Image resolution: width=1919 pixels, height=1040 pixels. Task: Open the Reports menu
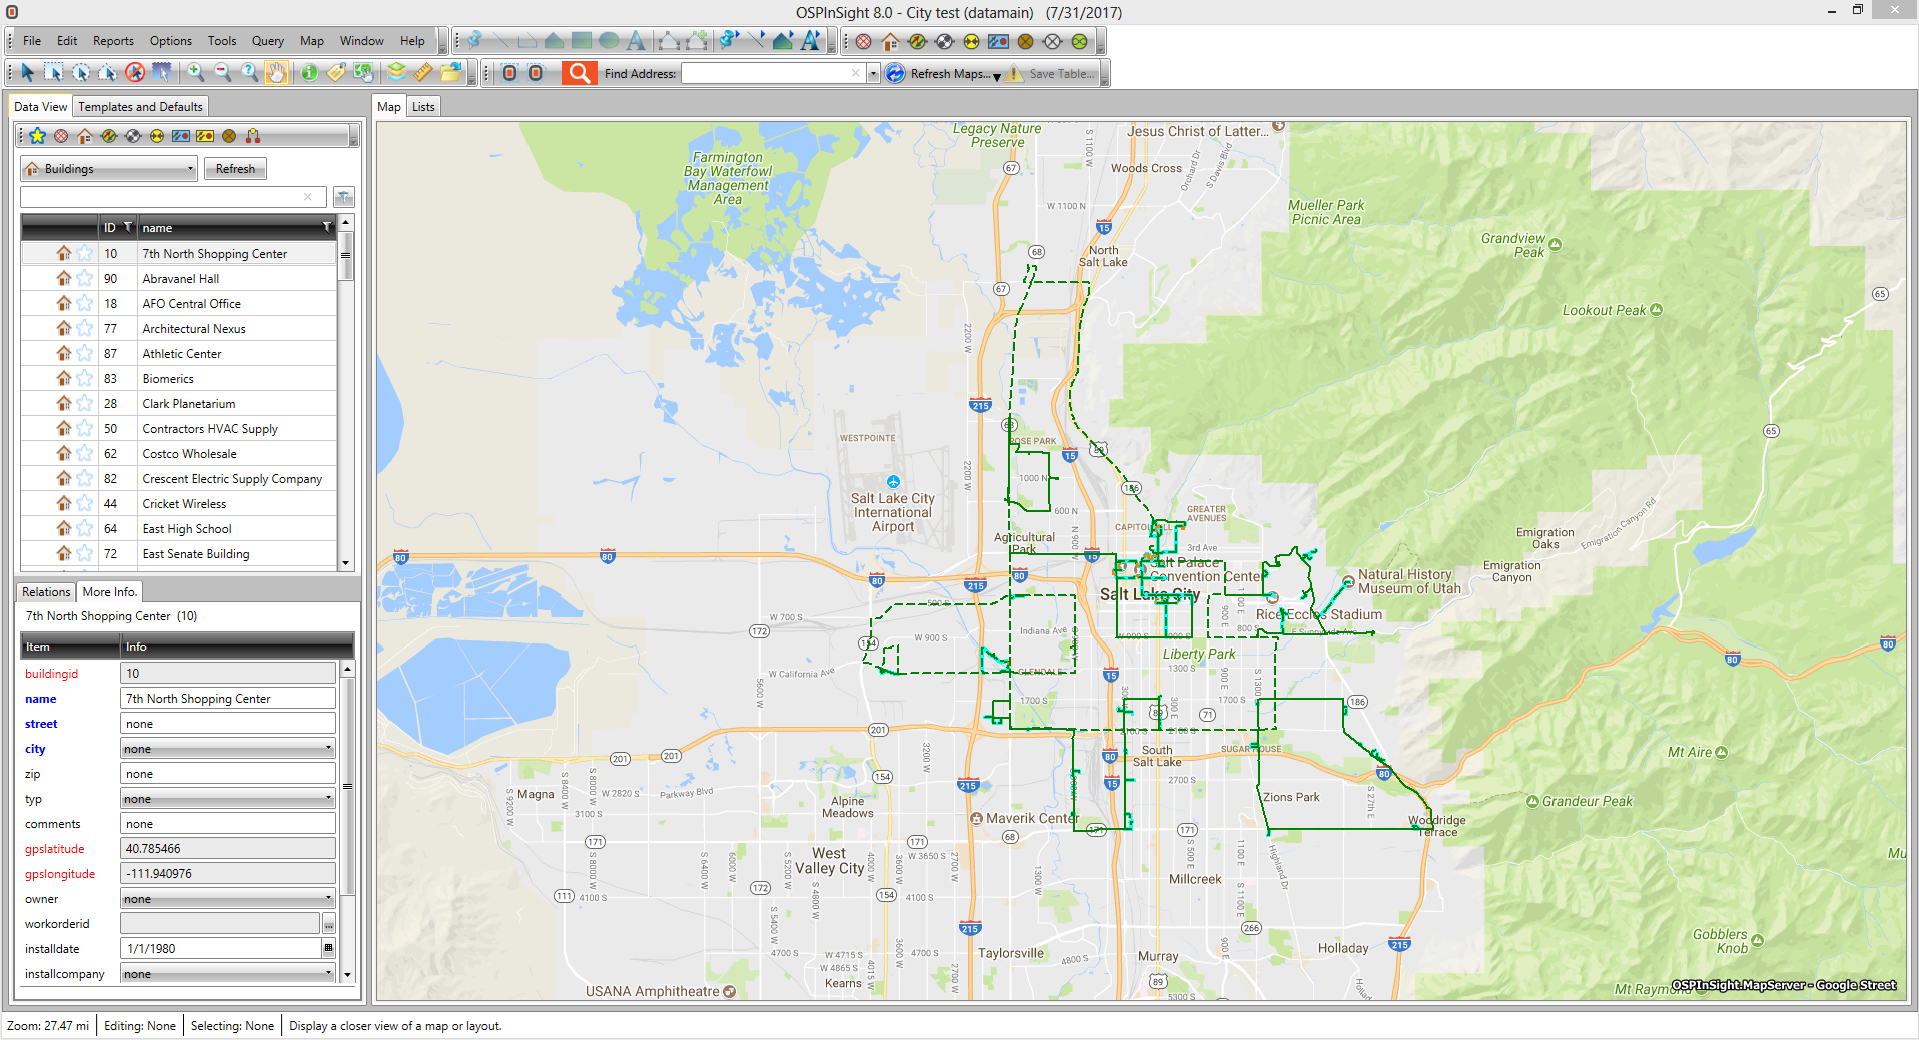tap(113, 41)
